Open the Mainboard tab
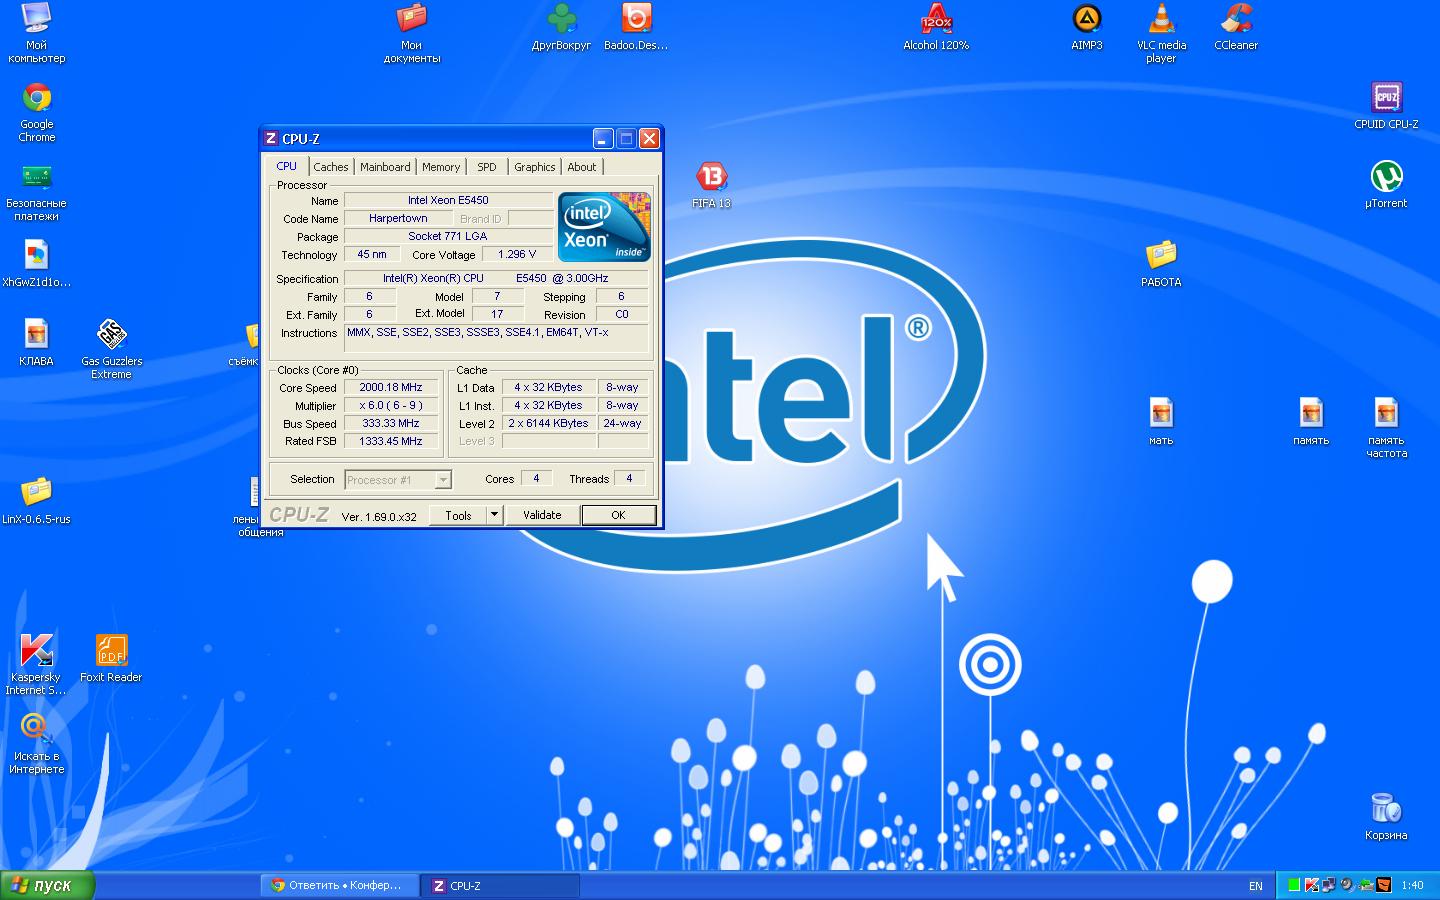The image size is (1440, 900). pyautogui.click(x=385, y=167)
